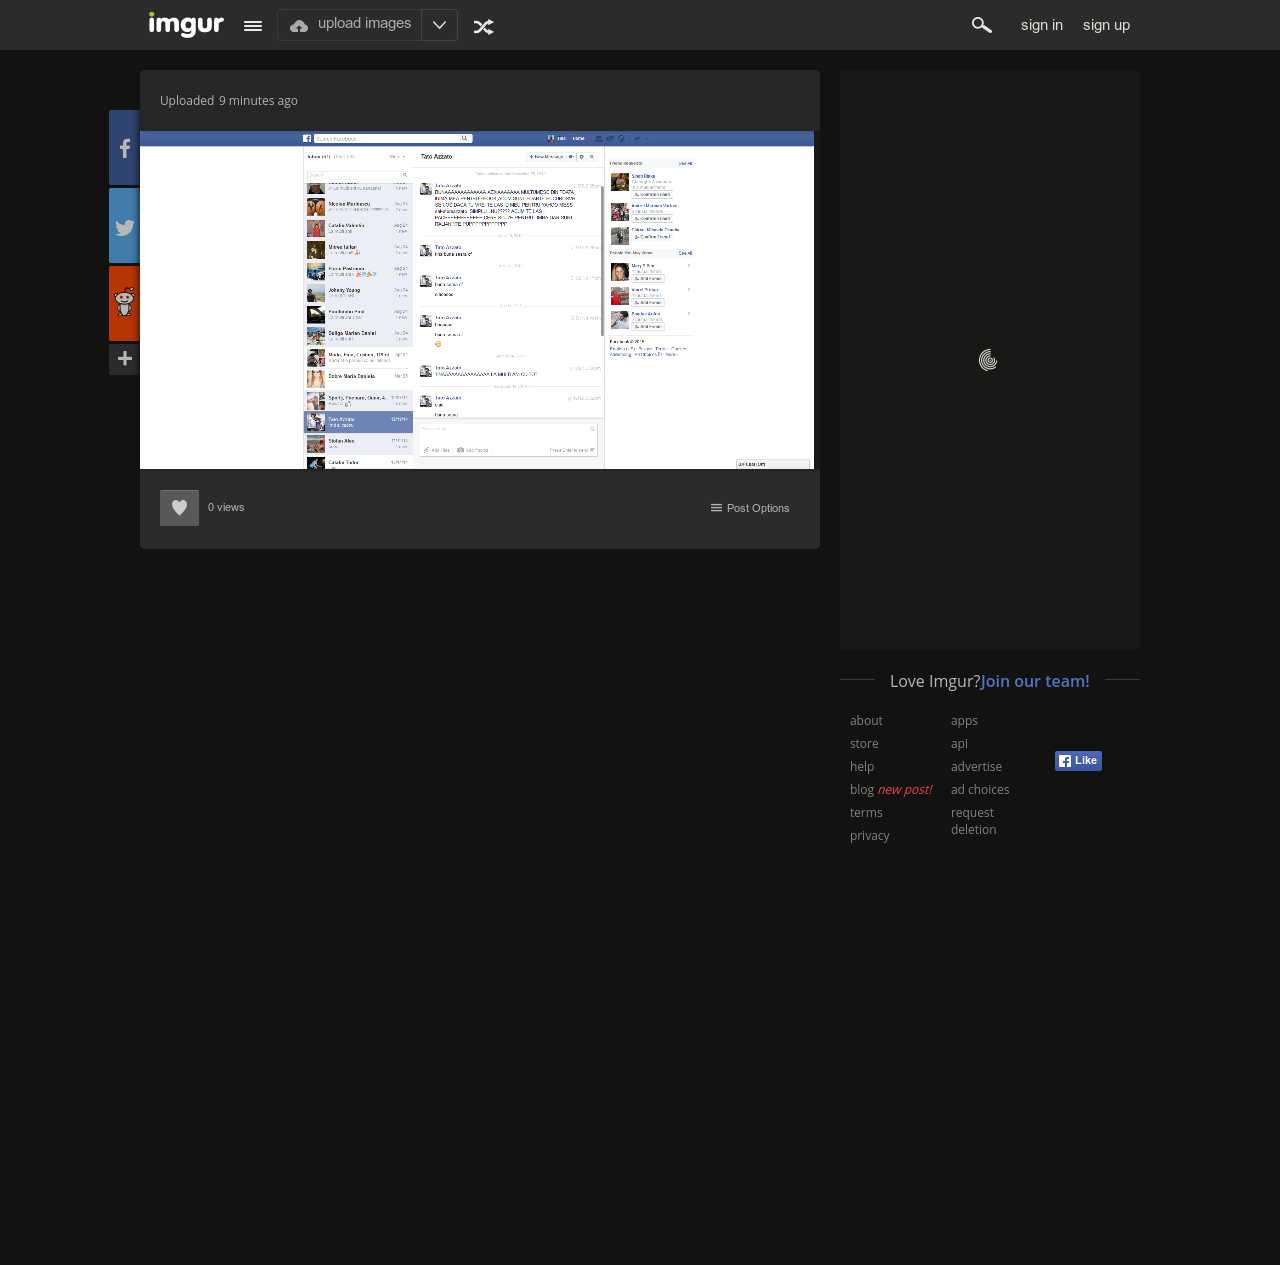1280x1265 pixels.
Task: Open the about footer link
Action: (x=866, y=721)
